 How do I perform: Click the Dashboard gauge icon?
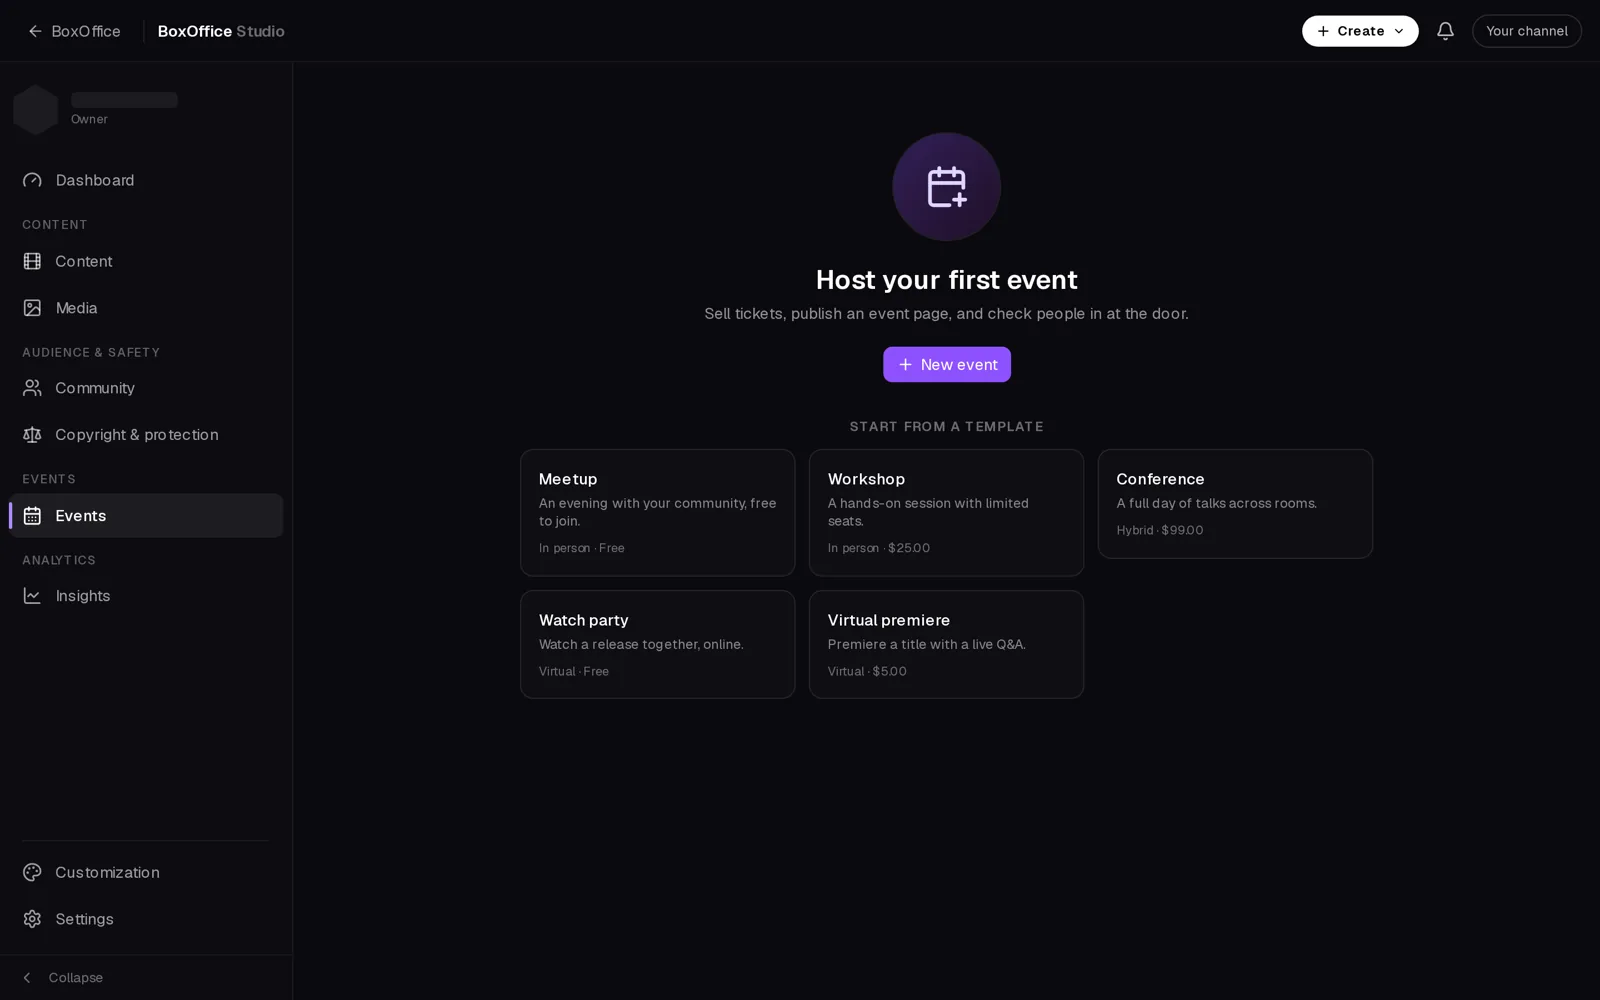[x=32, y=180]
